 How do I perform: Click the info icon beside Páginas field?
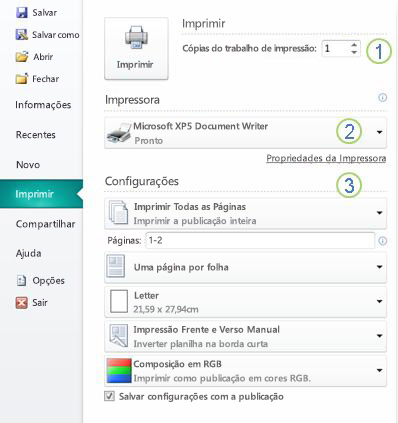[x=382, y=240]
